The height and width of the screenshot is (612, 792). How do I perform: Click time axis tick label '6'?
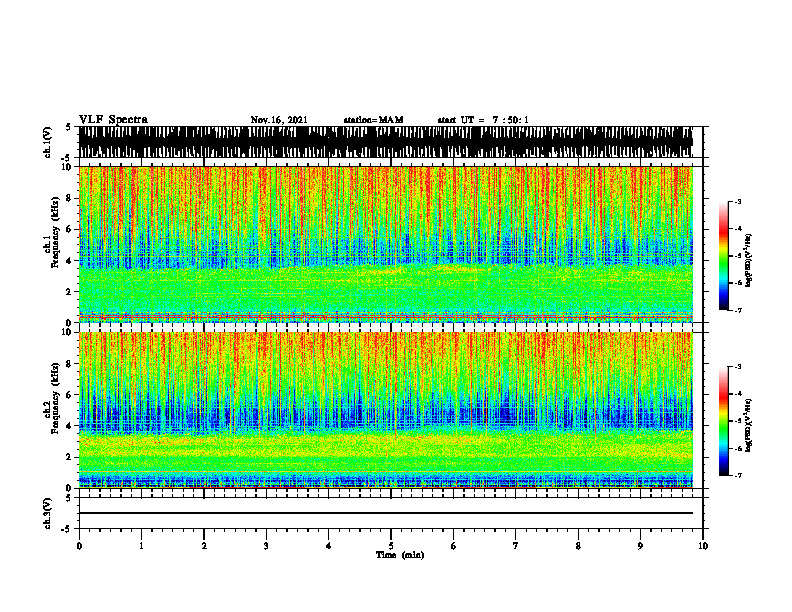tap(454, 546)
